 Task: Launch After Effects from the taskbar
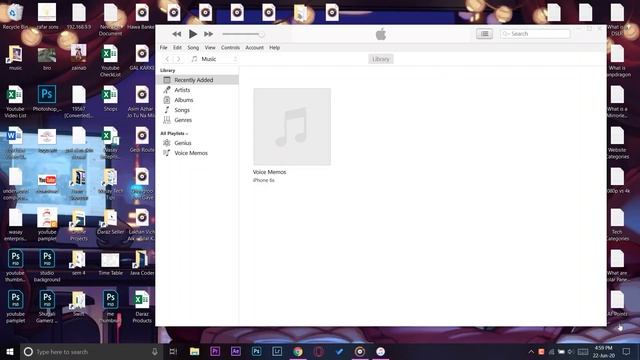[x=236, y=351]
